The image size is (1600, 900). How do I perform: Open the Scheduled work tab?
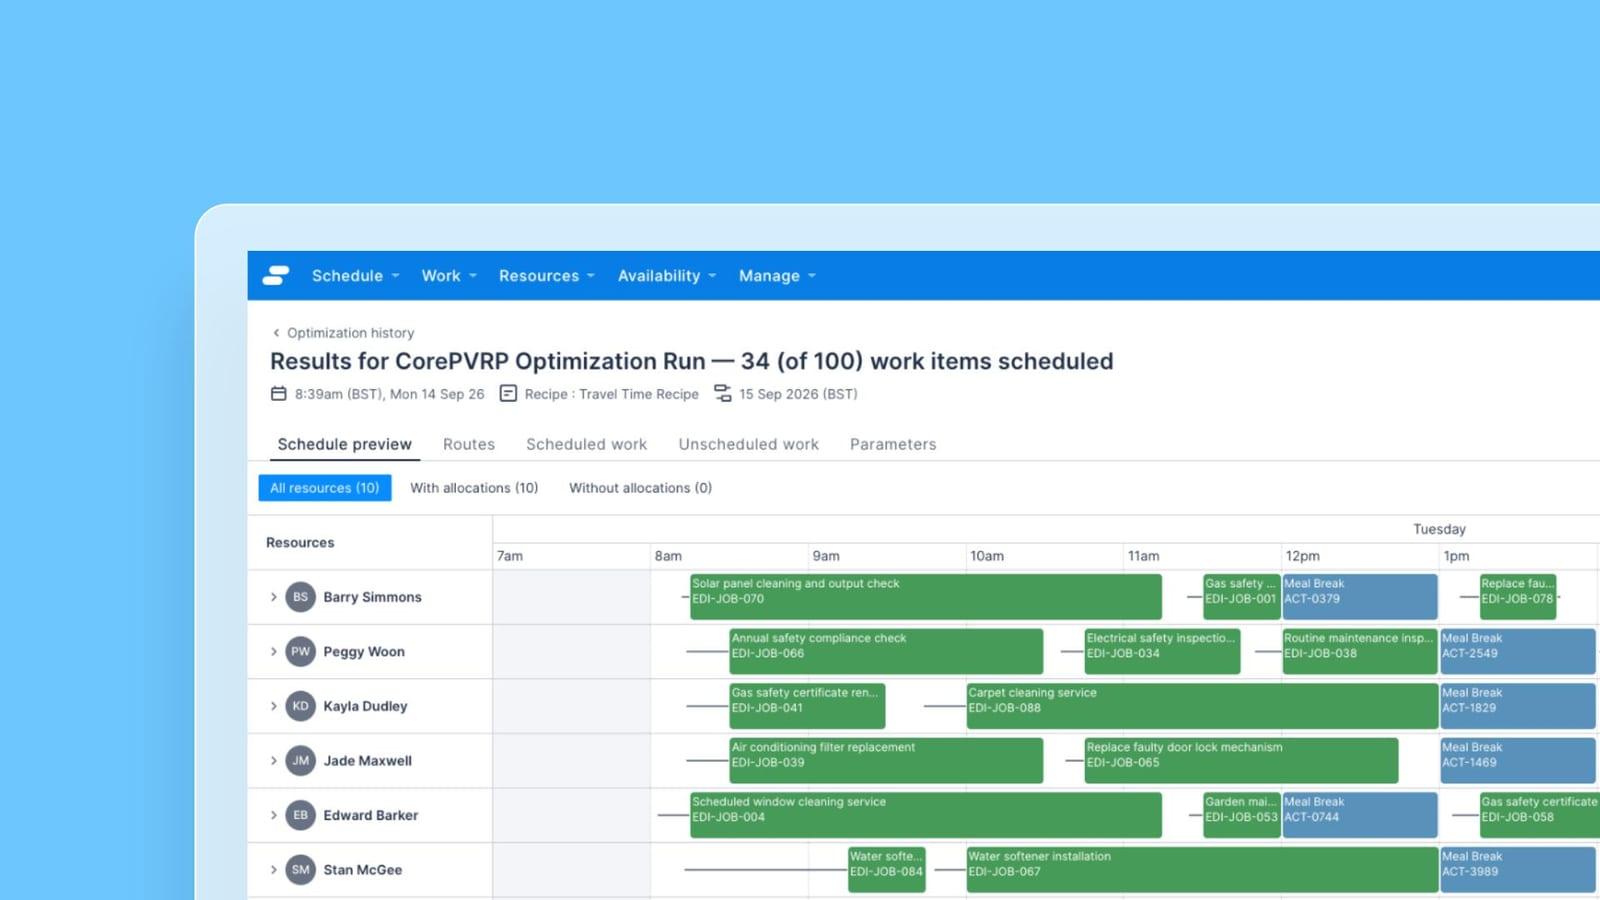coord(586,444)
